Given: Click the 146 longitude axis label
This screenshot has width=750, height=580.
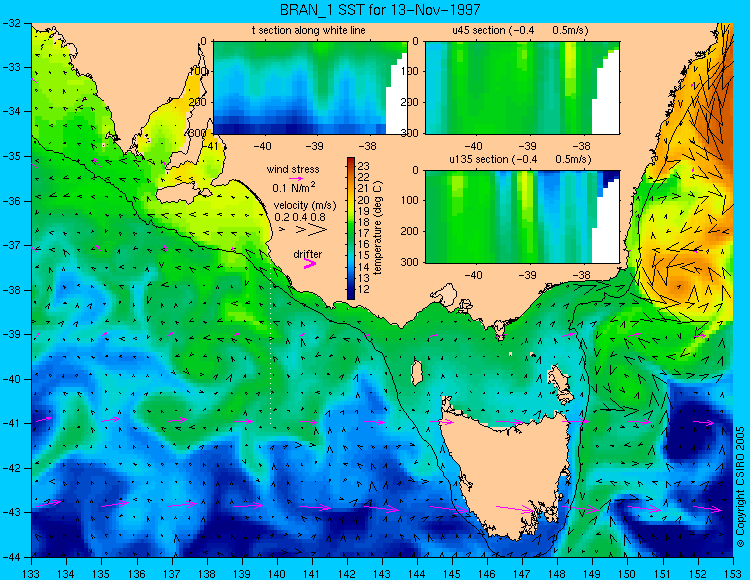Looking at the screenshot, I should point(487,574).
